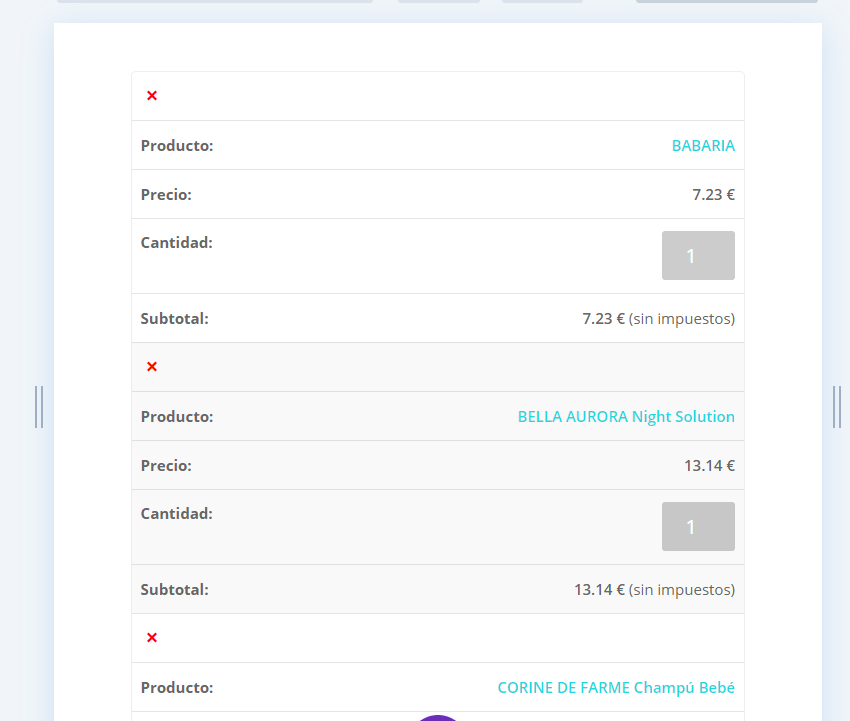
Task: Open CORINE DE FARME Champú Bebé link
Action: (616, 687)
